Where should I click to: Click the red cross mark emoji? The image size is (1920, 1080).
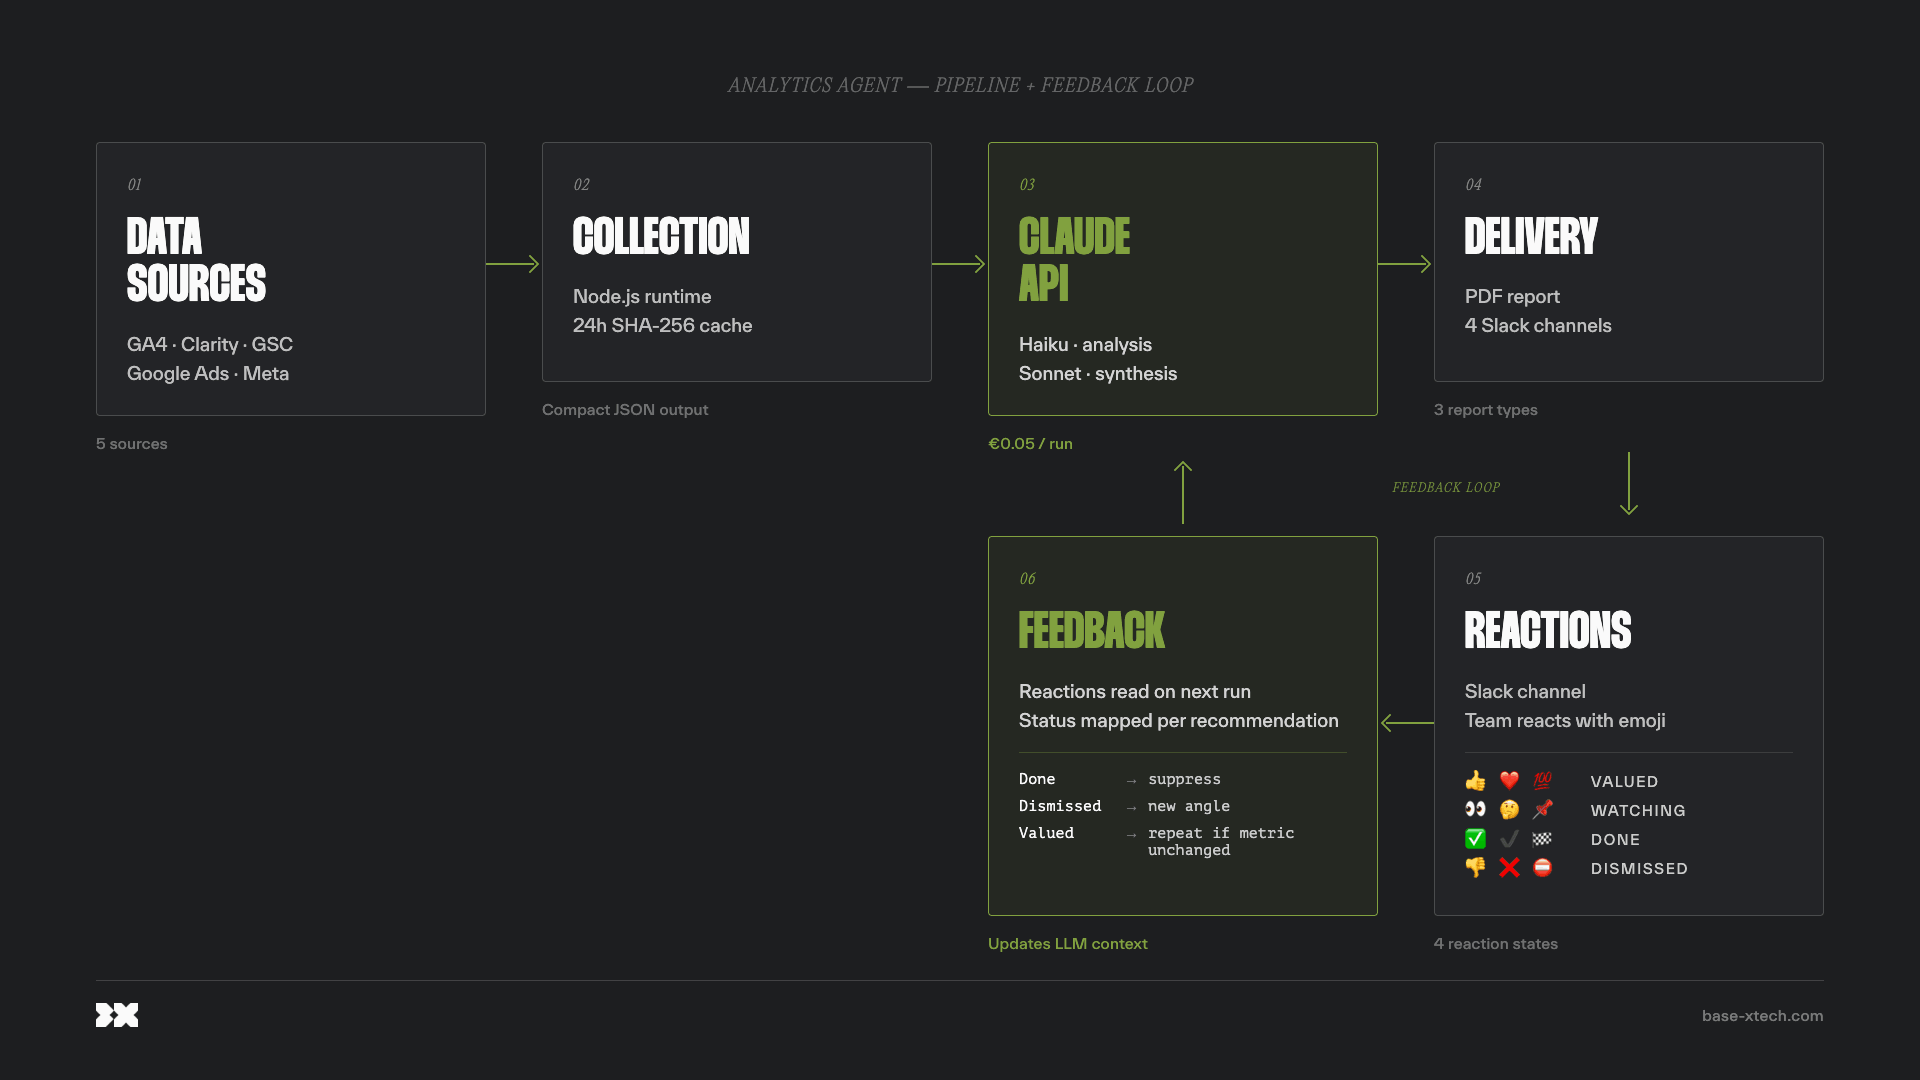[1509, 868]
